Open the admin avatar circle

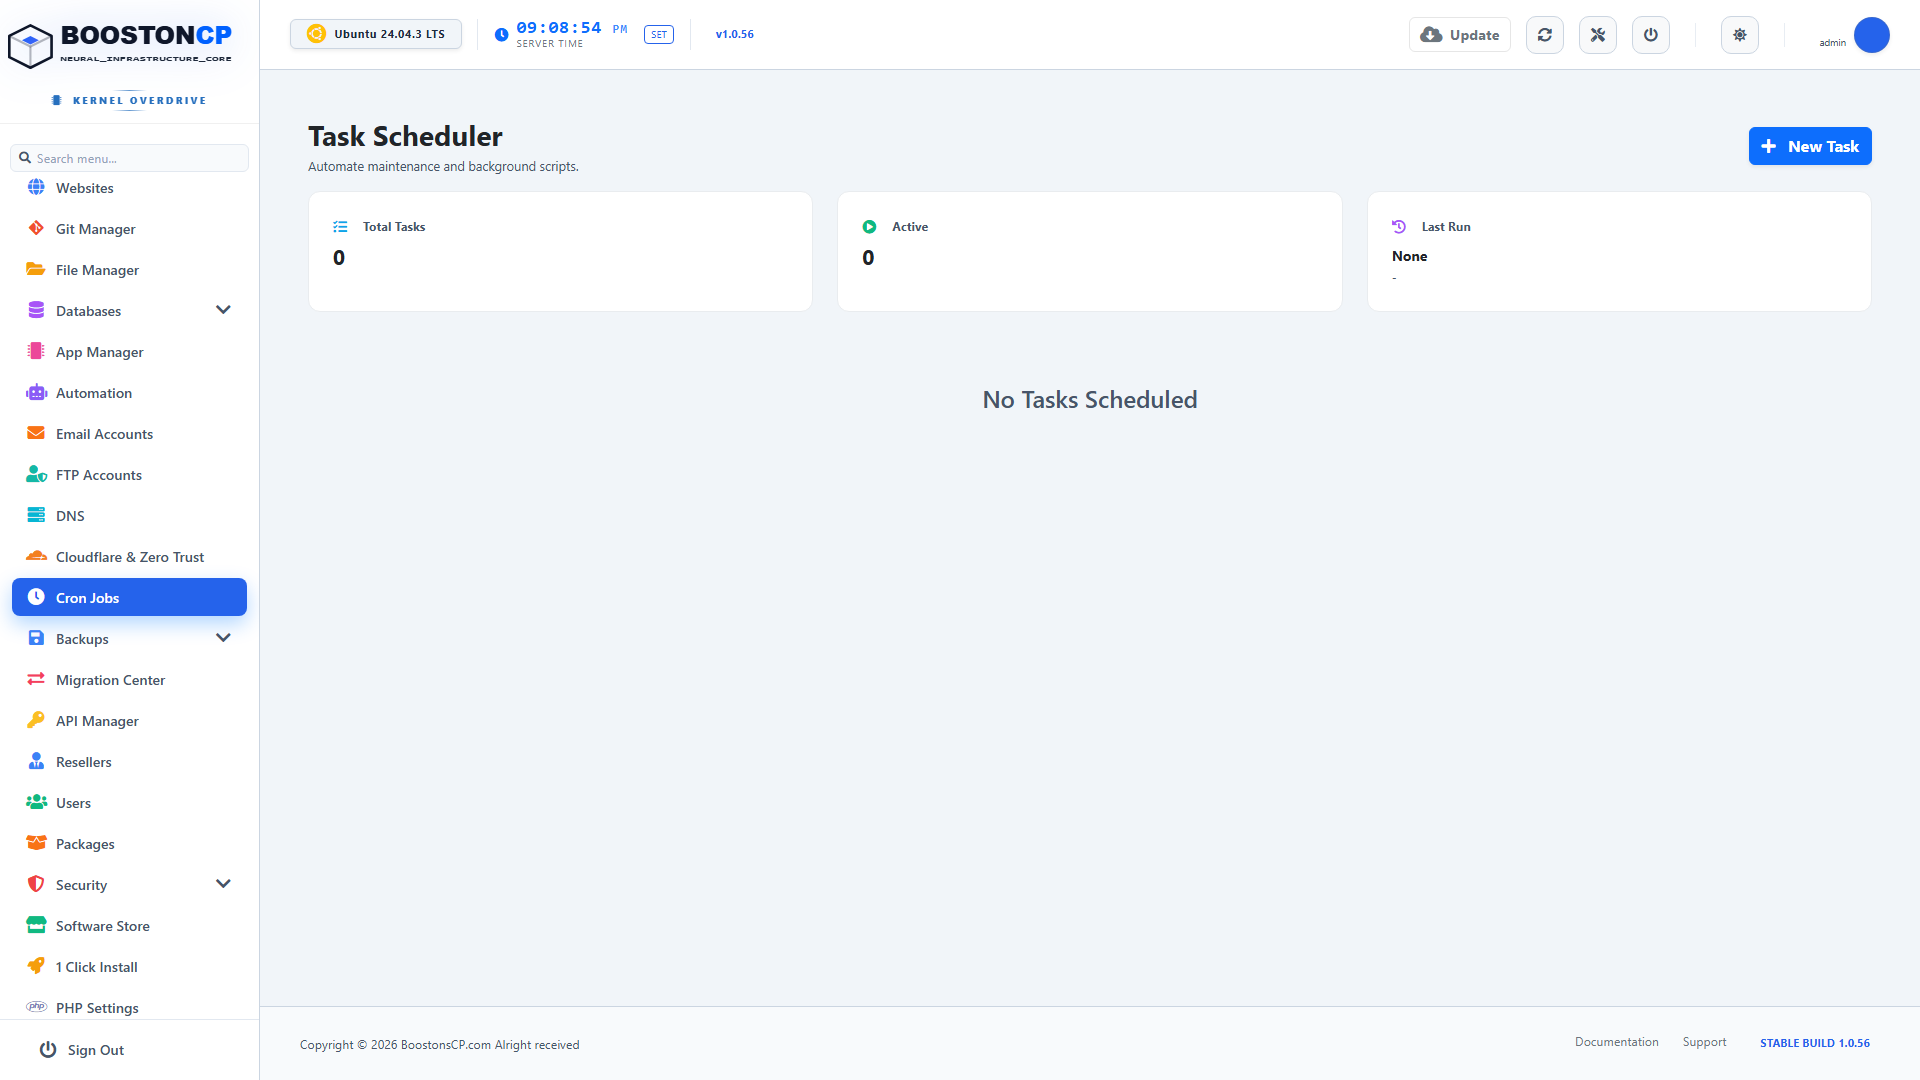coord(1872,35)
